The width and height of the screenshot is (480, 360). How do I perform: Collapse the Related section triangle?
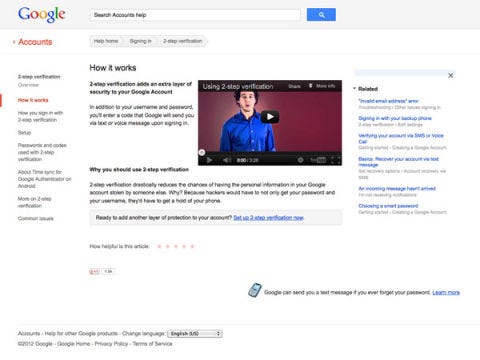(x=354, y=89)
